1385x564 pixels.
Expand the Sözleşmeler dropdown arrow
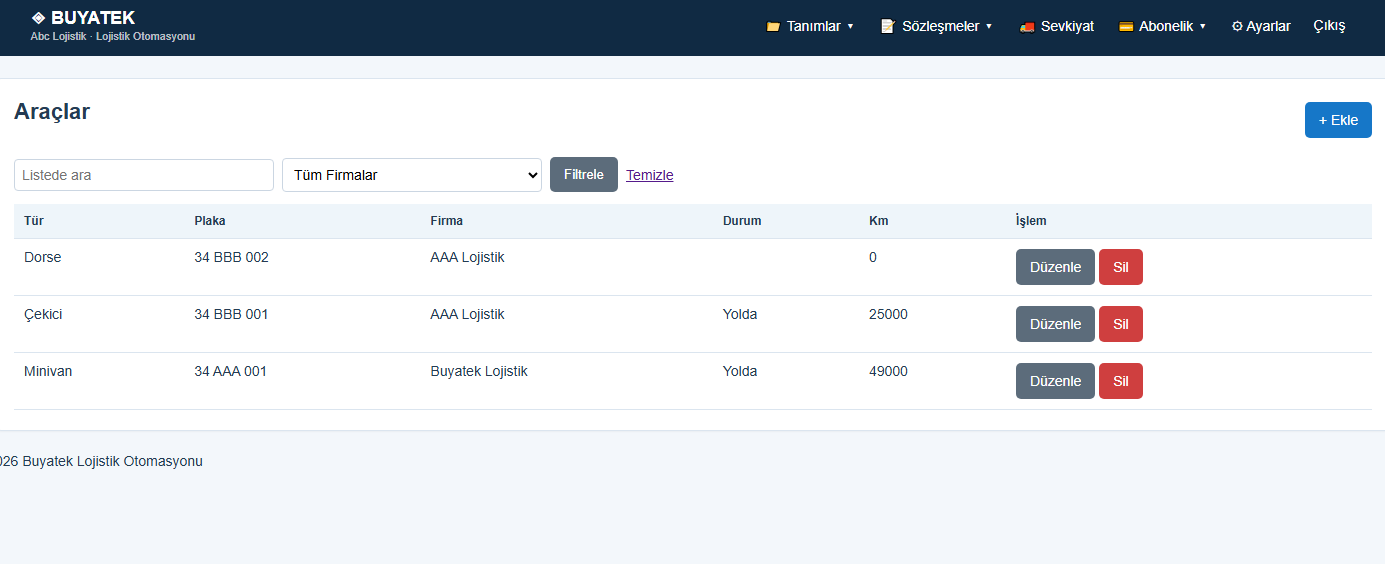(989, 27)
